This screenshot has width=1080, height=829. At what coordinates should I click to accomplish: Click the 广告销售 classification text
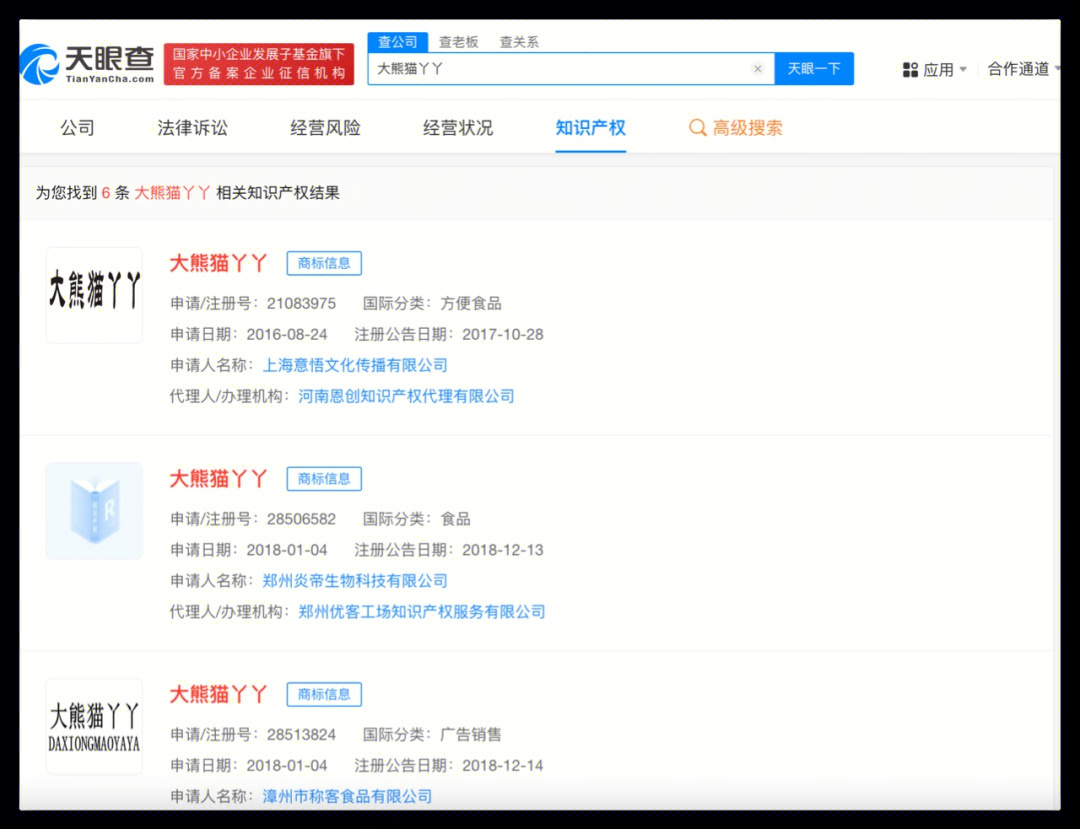point(471,735)
